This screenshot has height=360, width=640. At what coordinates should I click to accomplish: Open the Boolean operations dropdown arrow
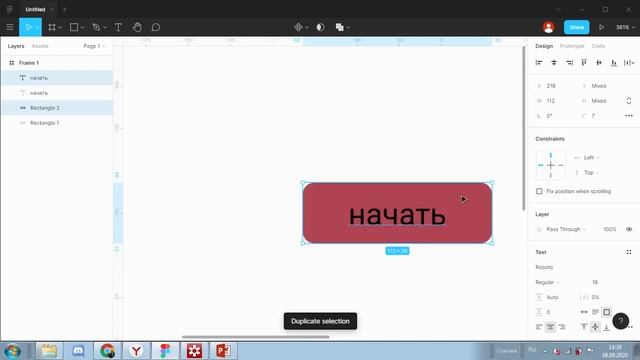click(x=348, y=27)
